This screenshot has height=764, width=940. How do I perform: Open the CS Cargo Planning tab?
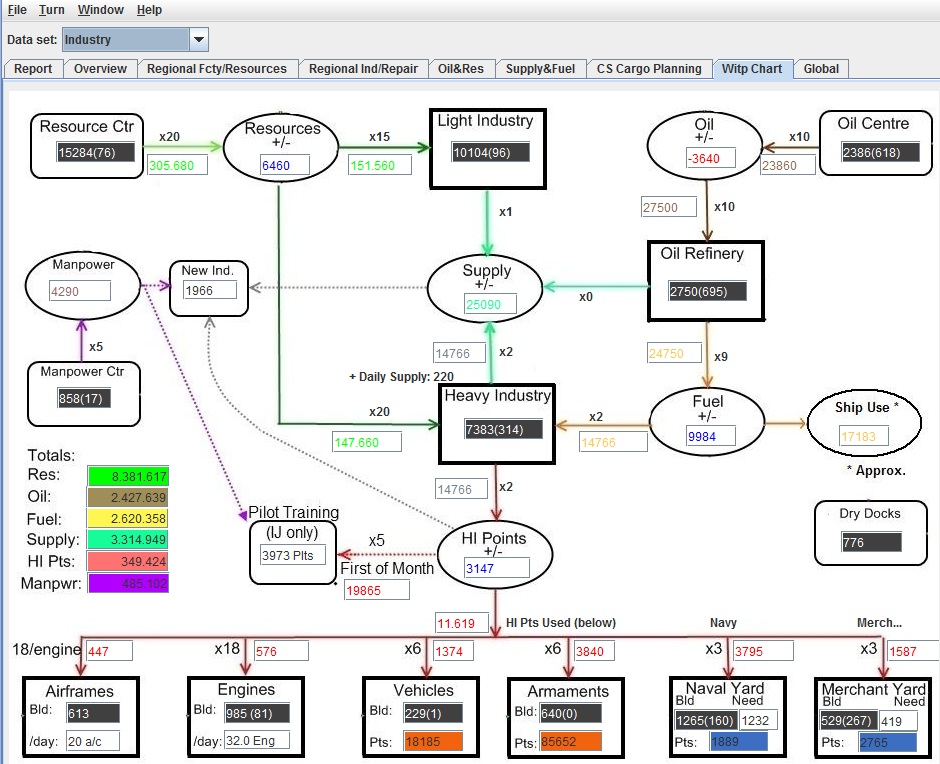[649, 69]
